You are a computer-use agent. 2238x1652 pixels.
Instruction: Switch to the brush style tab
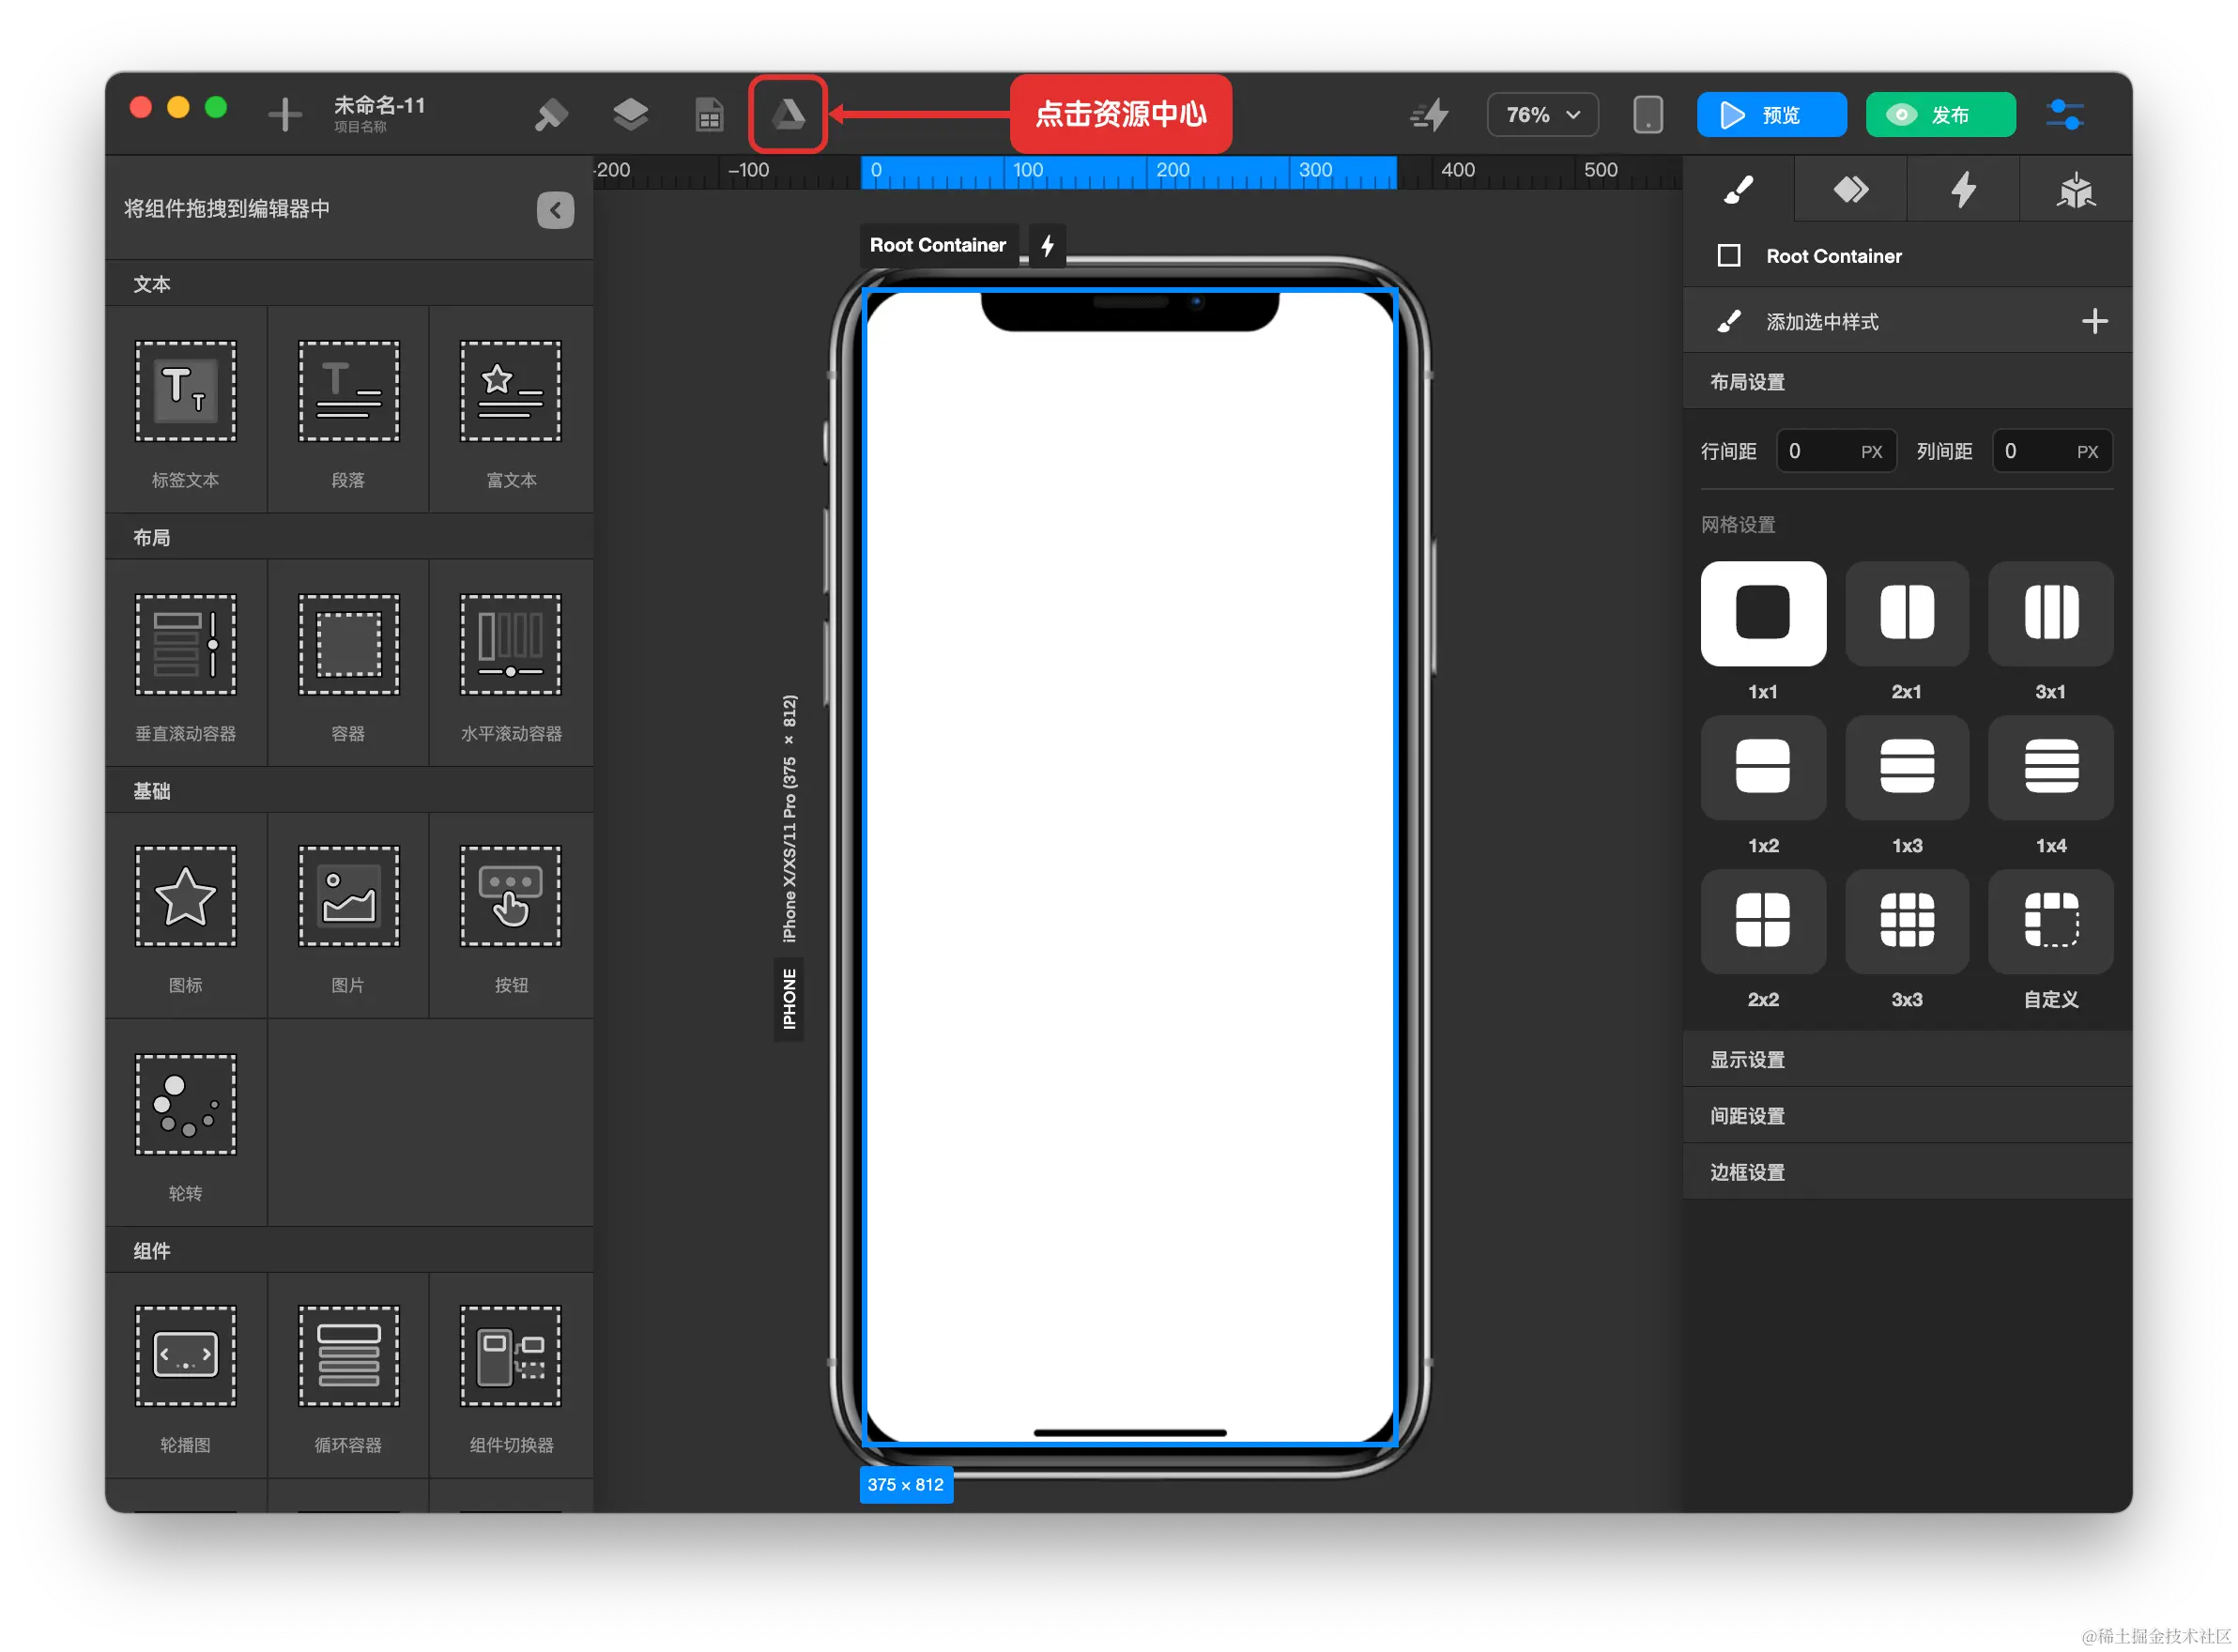click(1738, 189)
